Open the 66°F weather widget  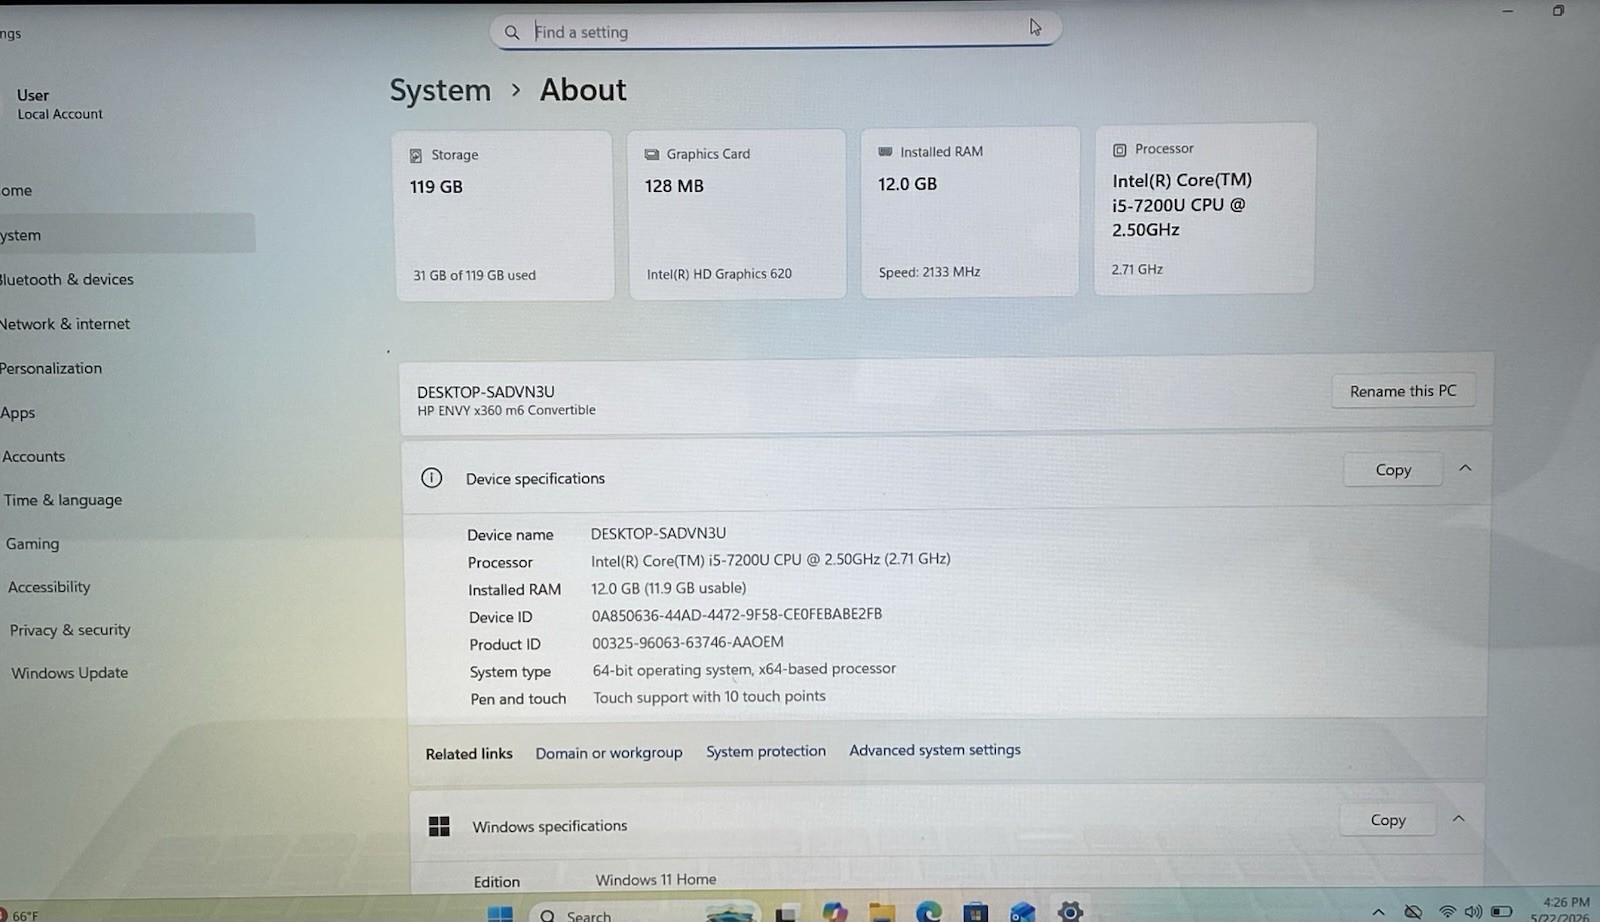click(x=20, y=915)
